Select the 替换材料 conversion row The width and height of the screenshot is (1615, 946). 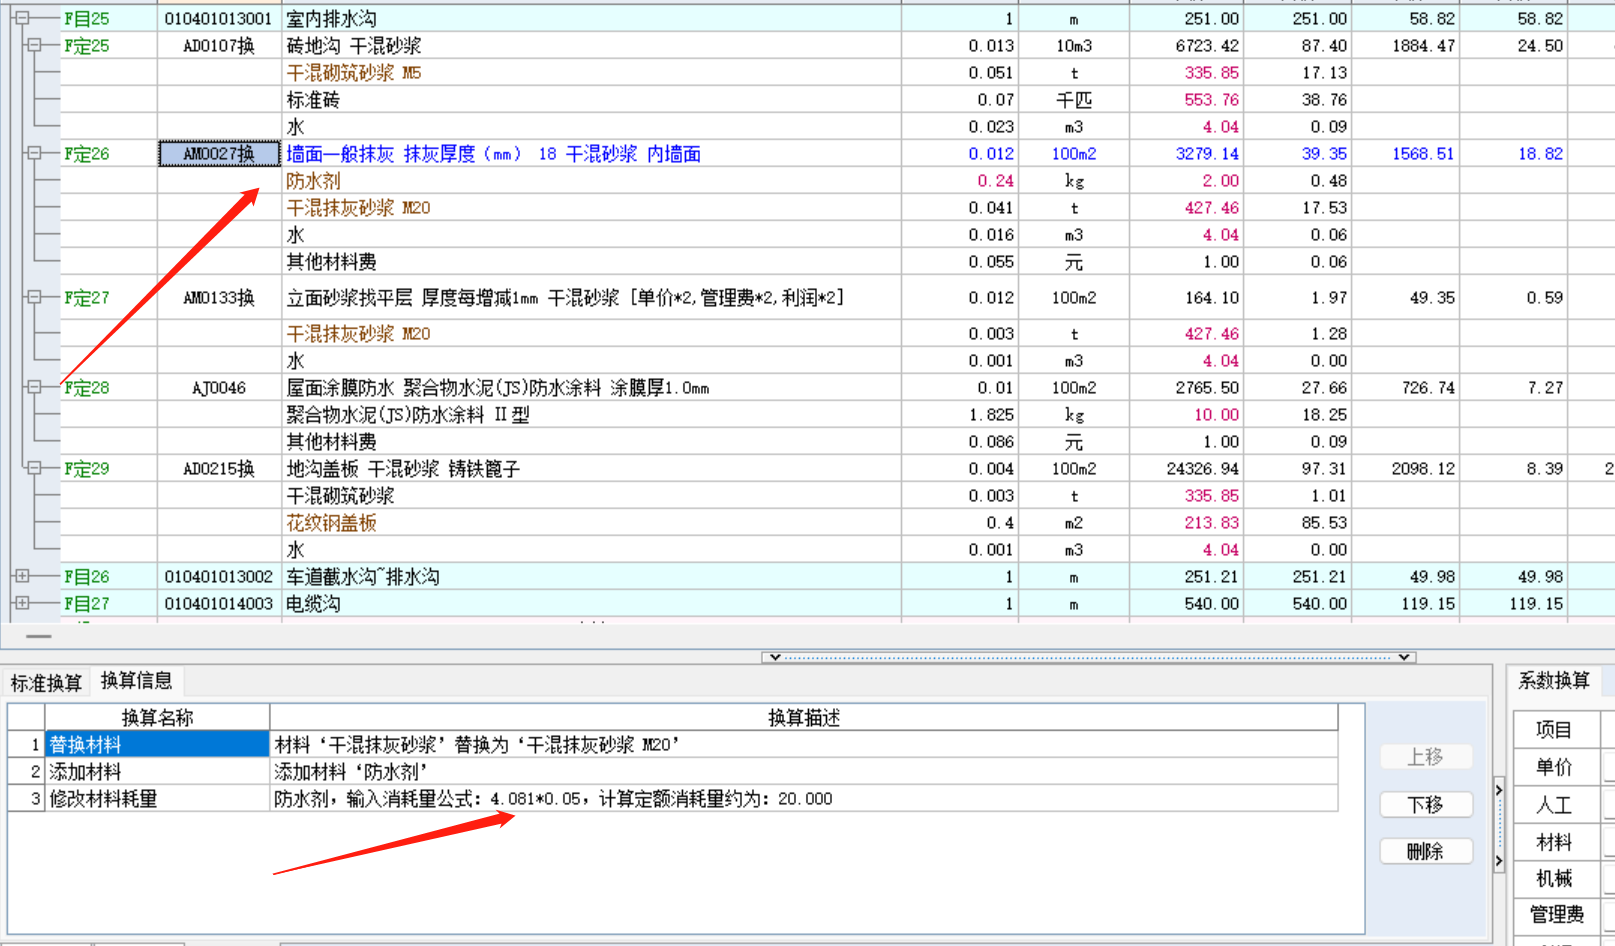[672, 745]
